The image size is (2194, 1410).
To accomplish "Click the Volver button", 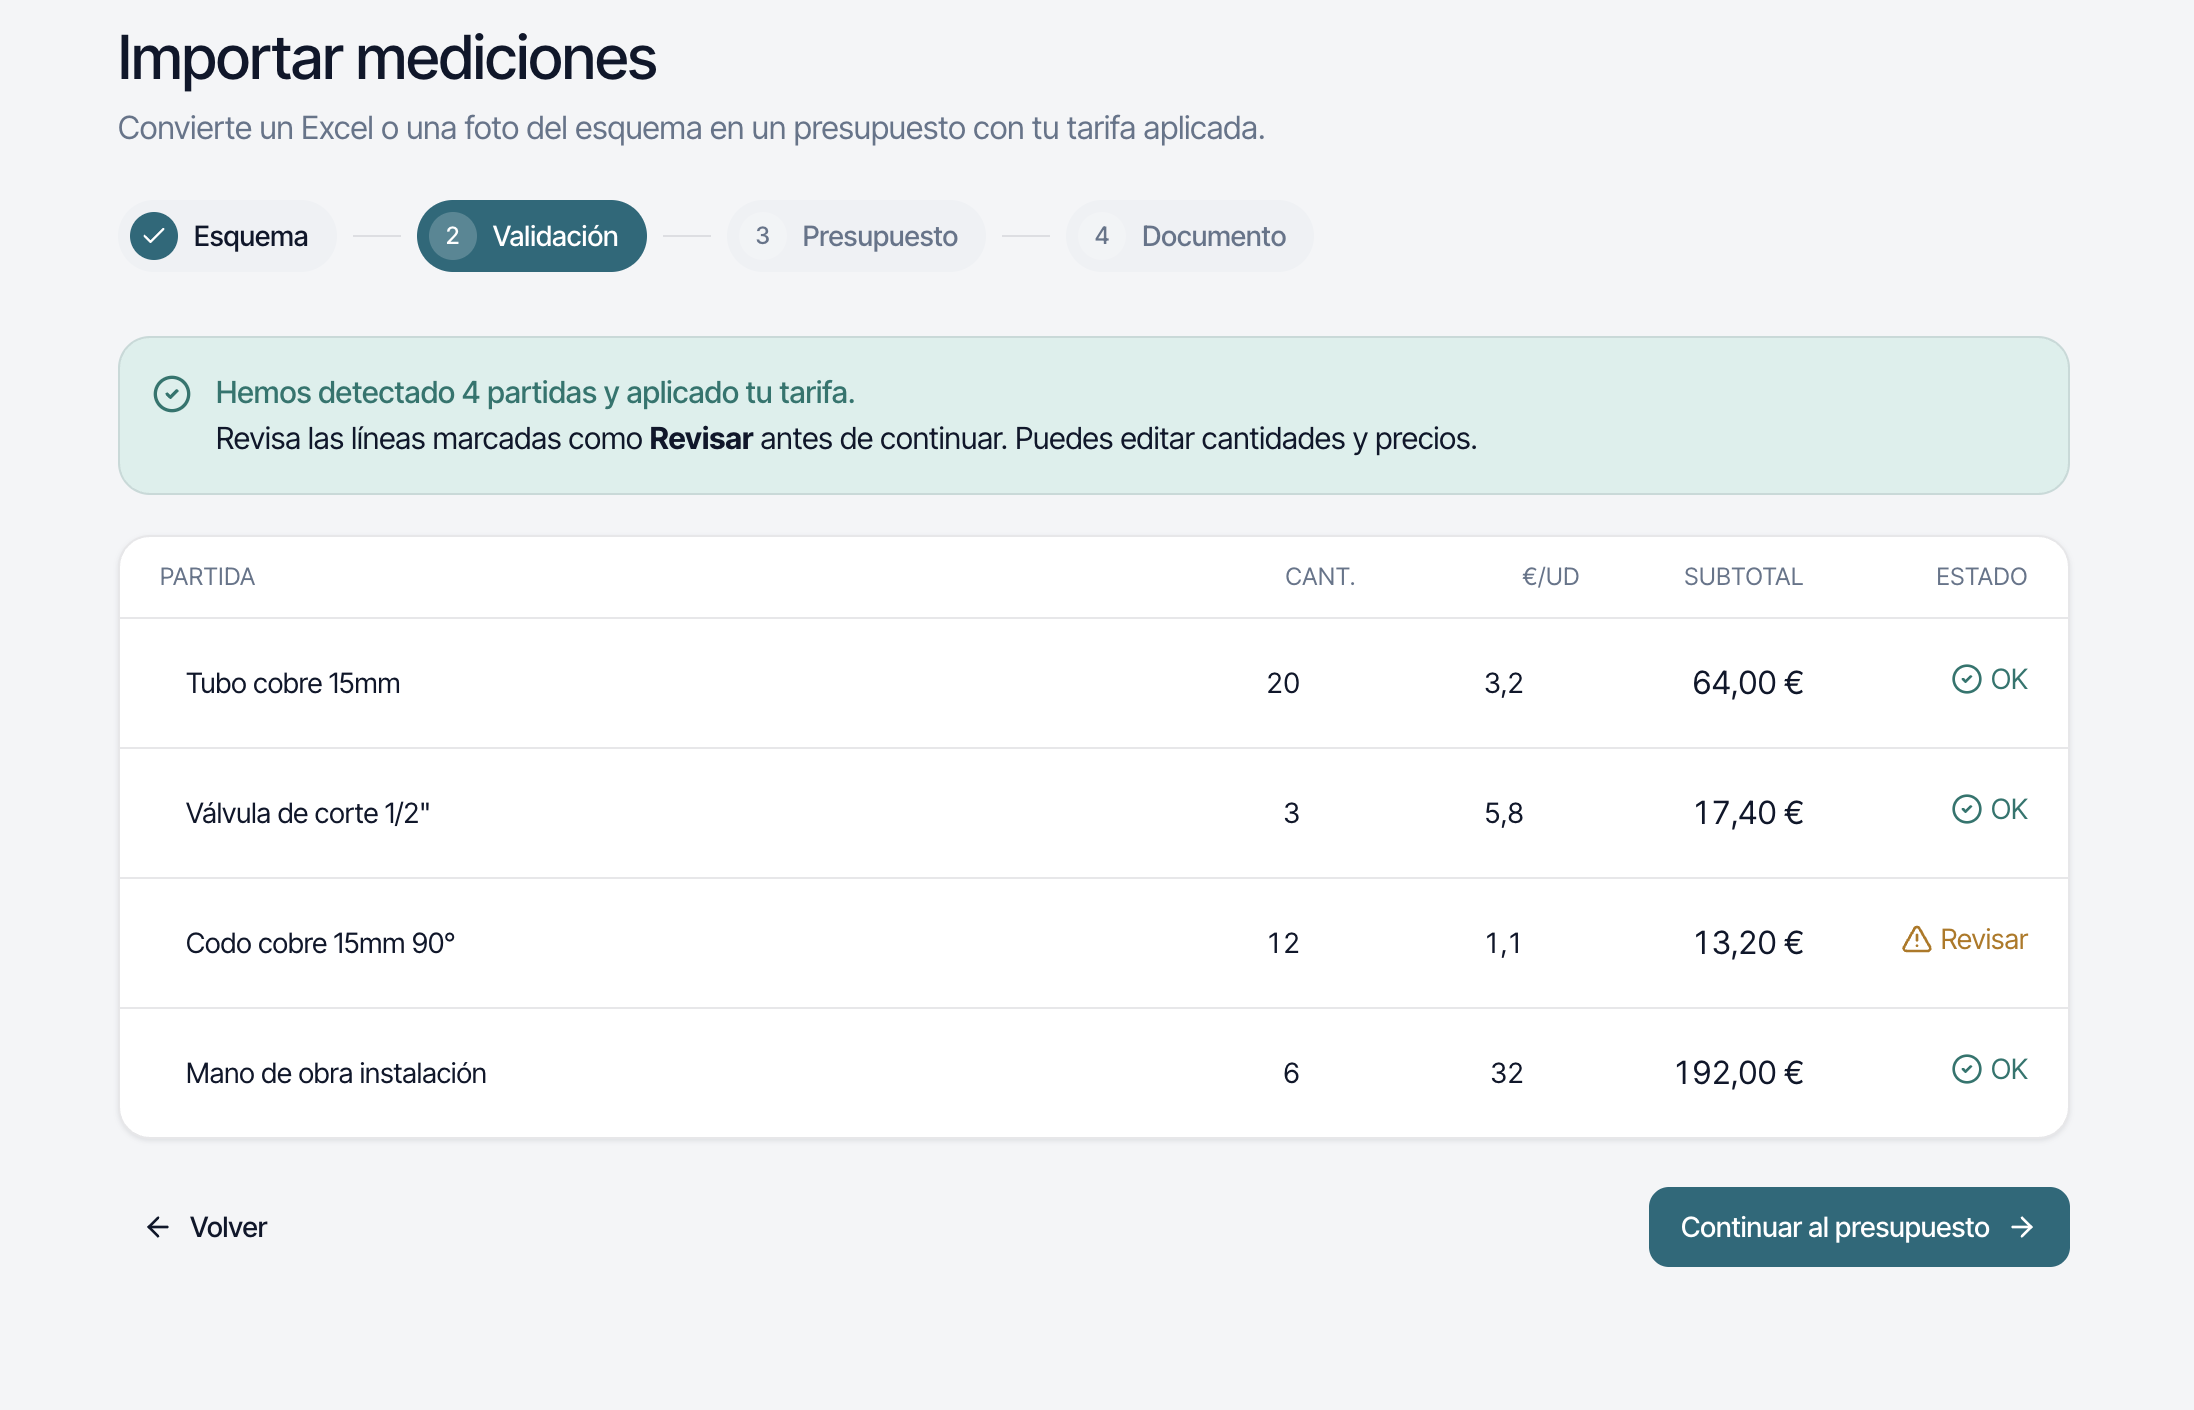I will (206, 1227).
